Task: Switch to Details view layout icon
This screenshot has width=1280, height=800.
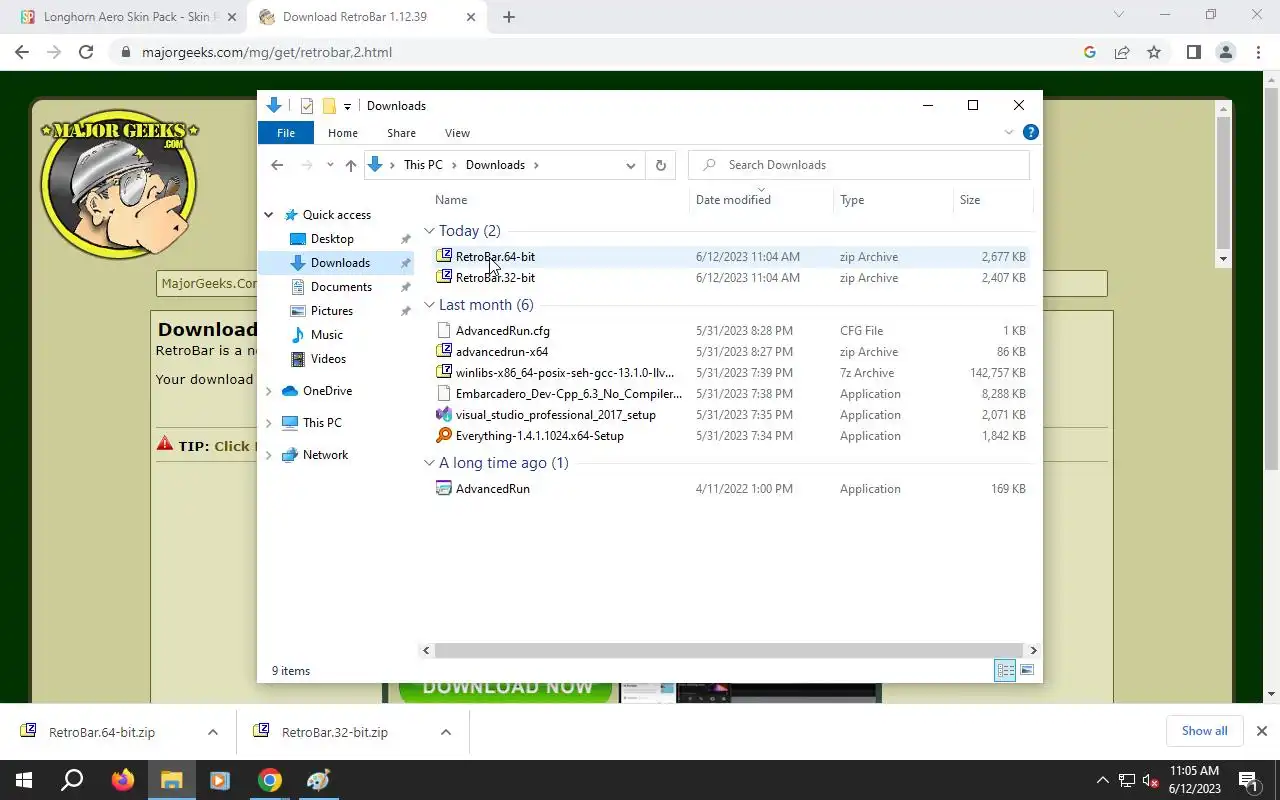Action: 1005,670
